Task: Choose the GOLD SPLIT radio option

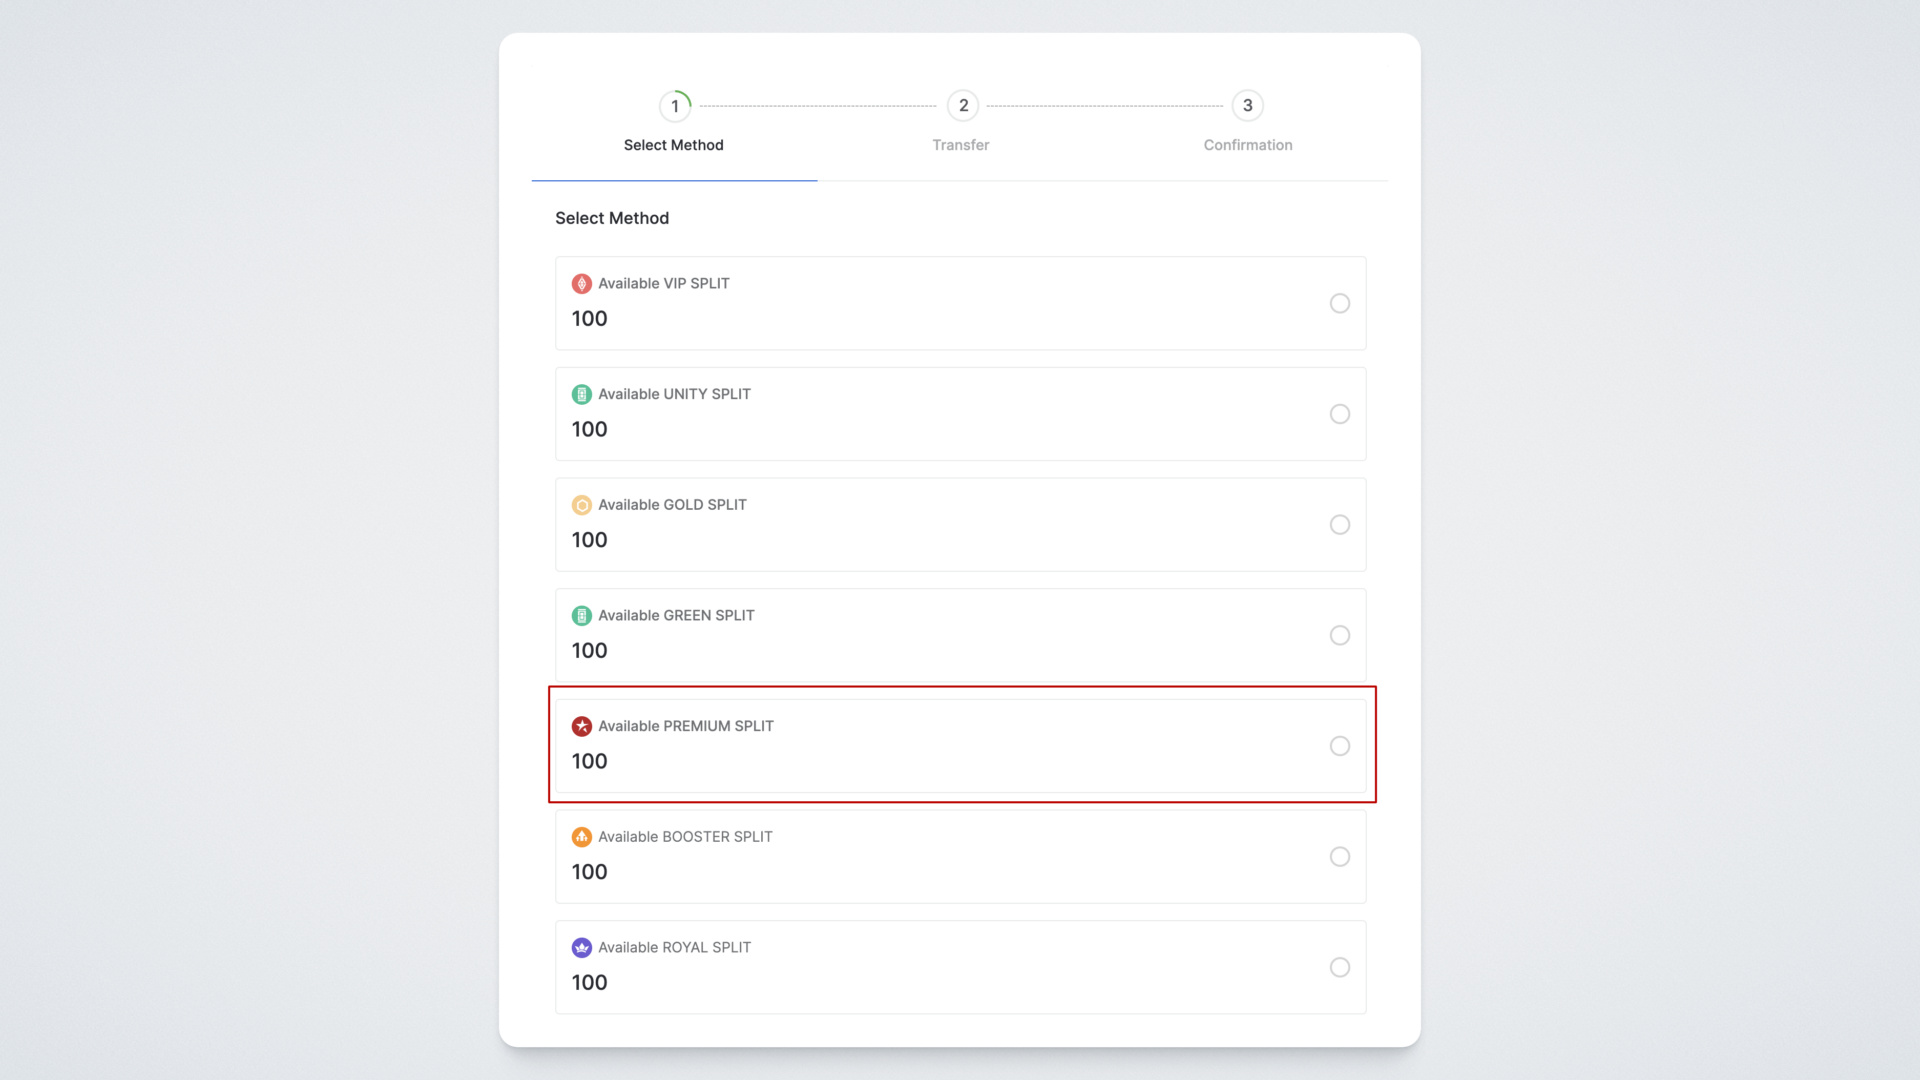Action: [1339, 525]
